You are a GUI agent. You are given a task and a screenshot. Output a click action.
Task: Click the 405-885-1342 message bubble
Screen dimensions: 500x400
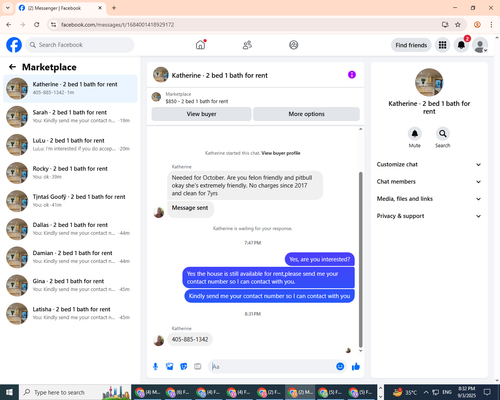click(x=190, y=339)
